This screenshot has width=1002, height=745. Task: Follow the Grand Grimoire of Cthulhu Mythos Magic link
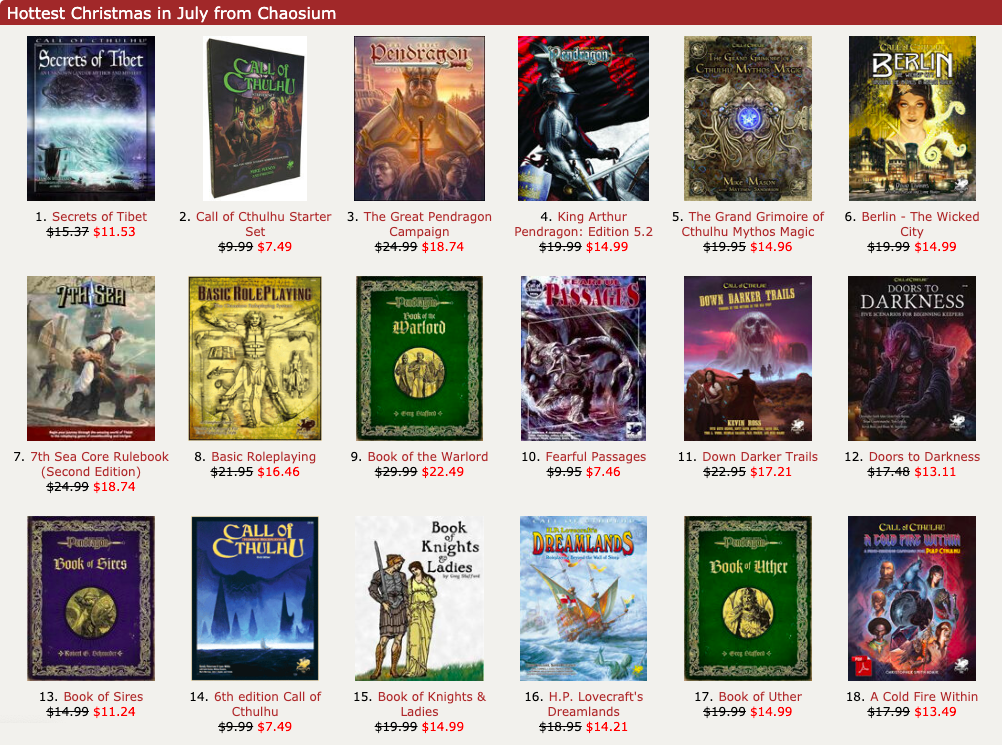pos(752,224)
